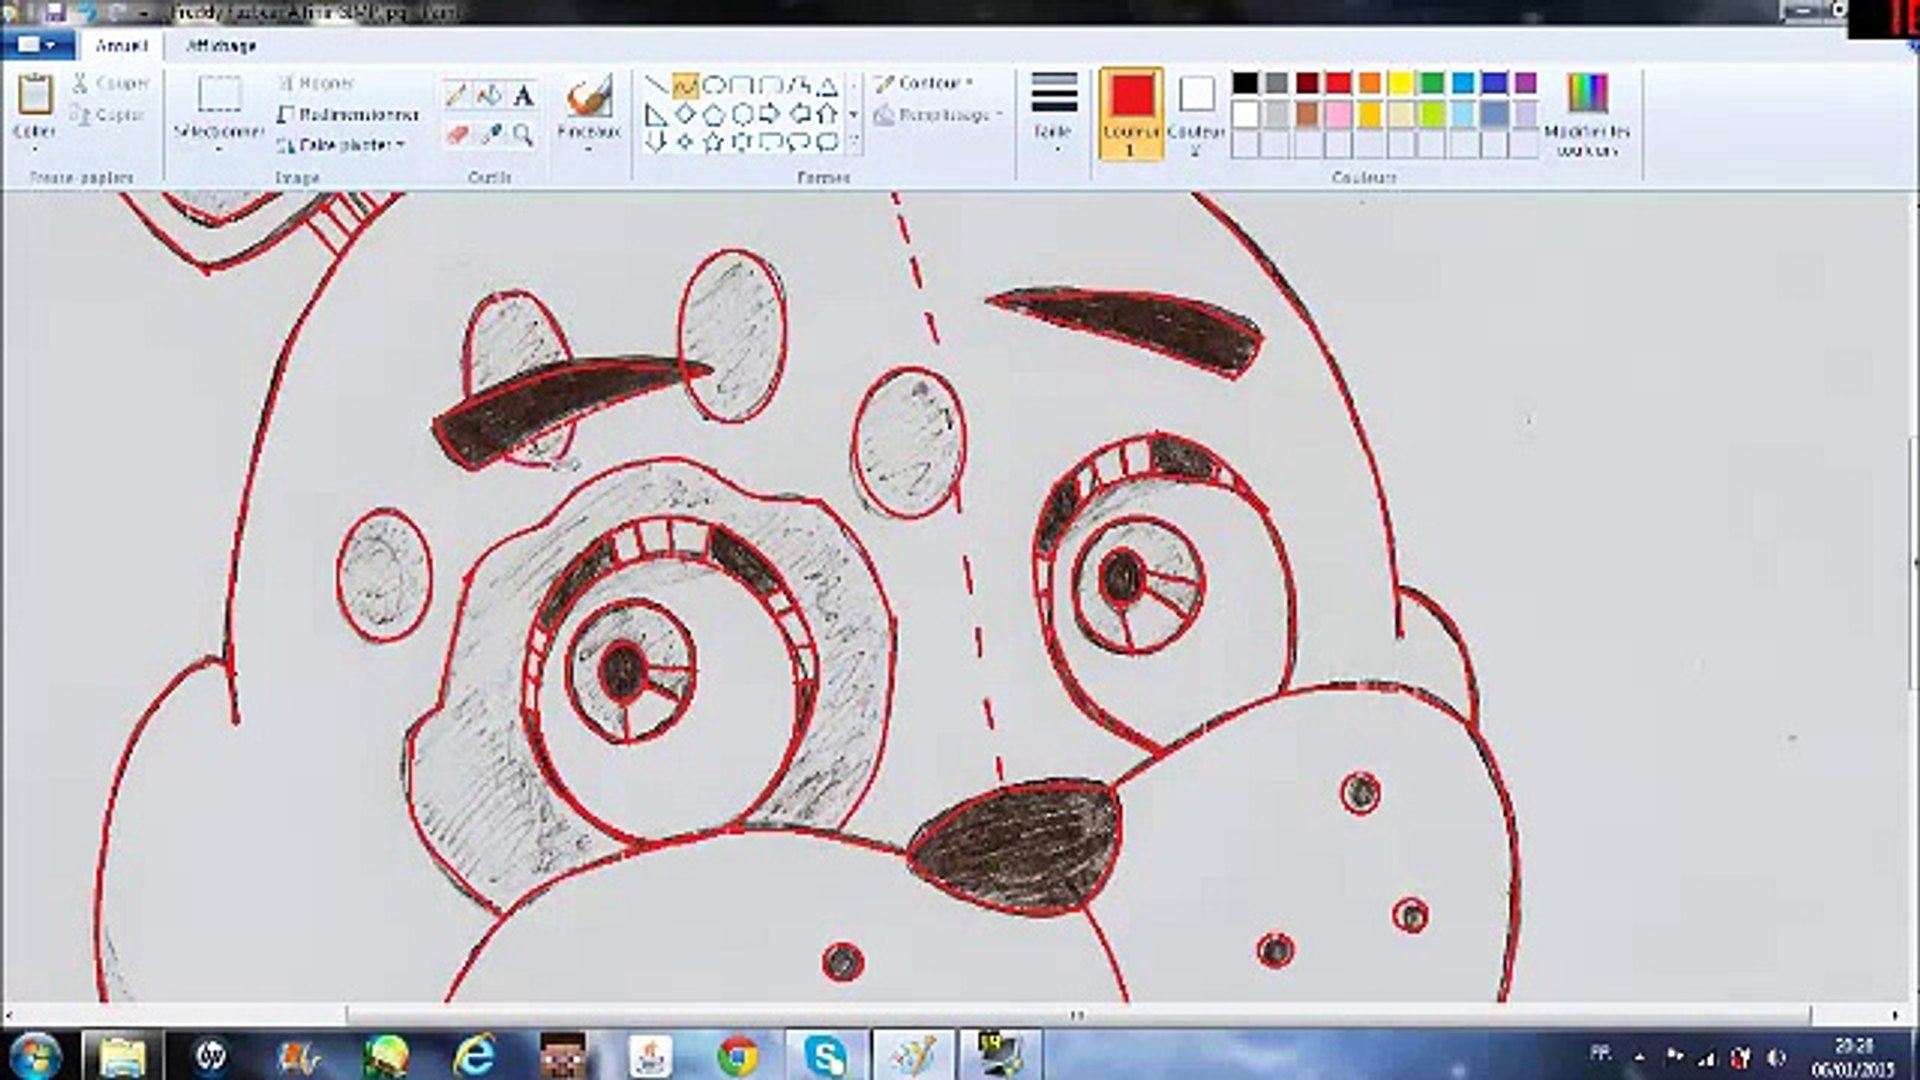
Task: Pick the yellow color swatch
Action: pos(1400,83)
